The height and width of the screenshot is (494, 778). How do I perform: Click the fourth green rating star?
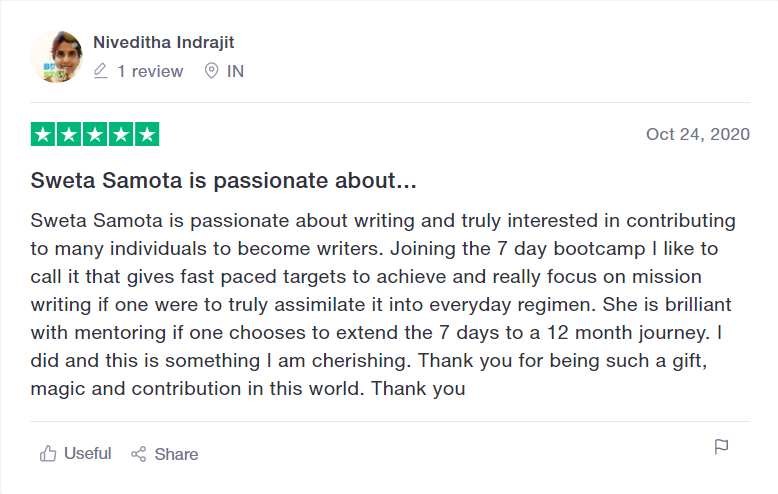coord(121,134)
